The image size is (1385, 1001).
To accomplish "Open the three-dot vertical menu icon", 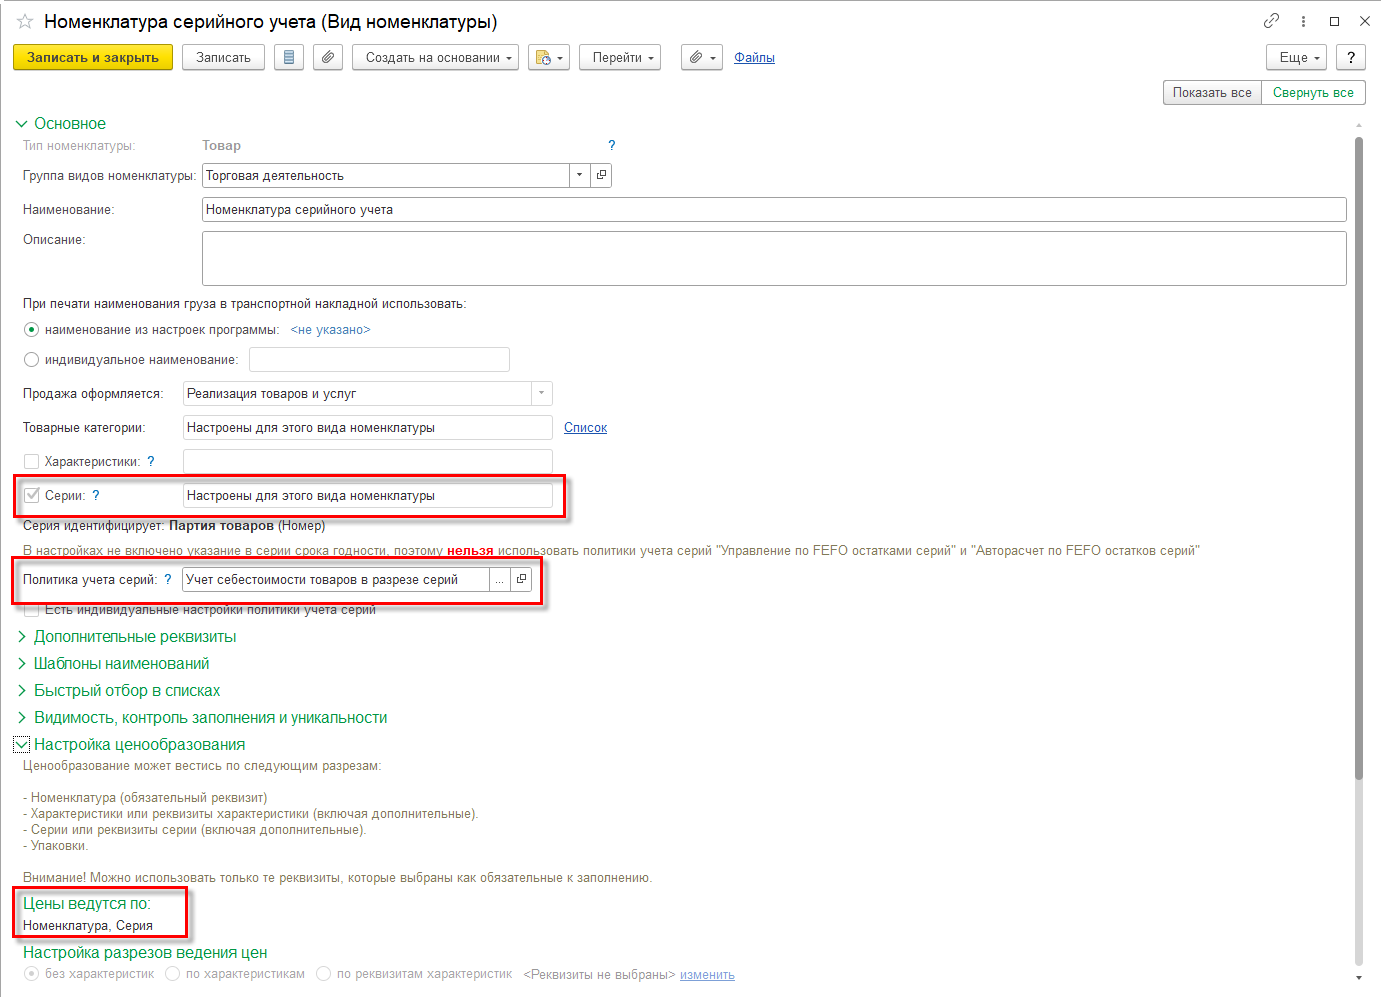I will coord(1303,21).
